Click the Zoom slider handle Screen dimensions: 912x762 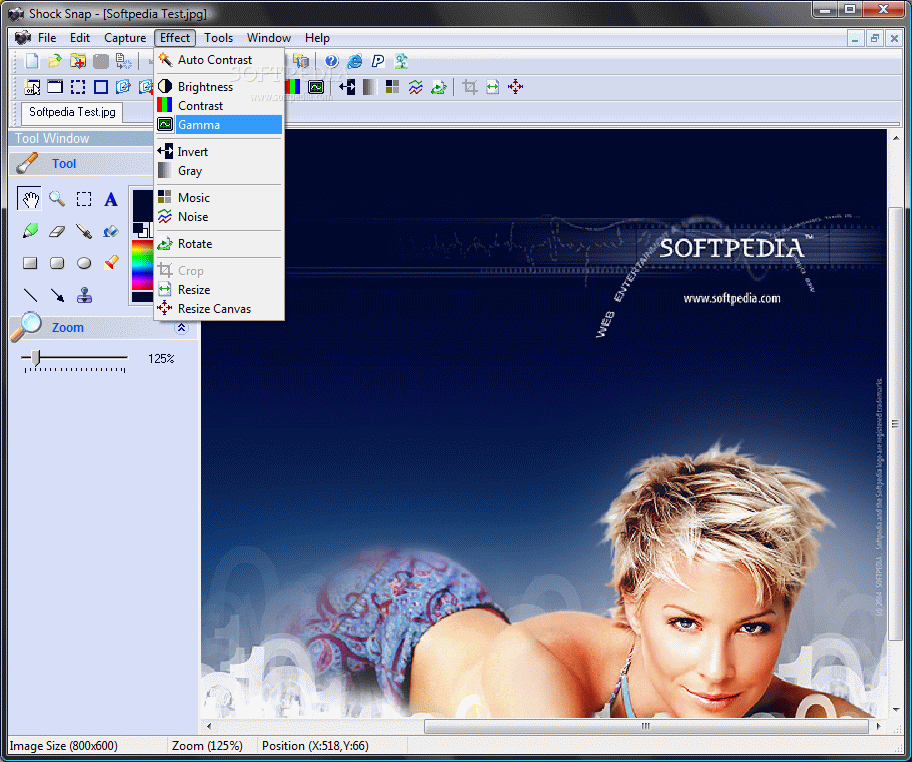pyautogui.click(x=35, y=358)
